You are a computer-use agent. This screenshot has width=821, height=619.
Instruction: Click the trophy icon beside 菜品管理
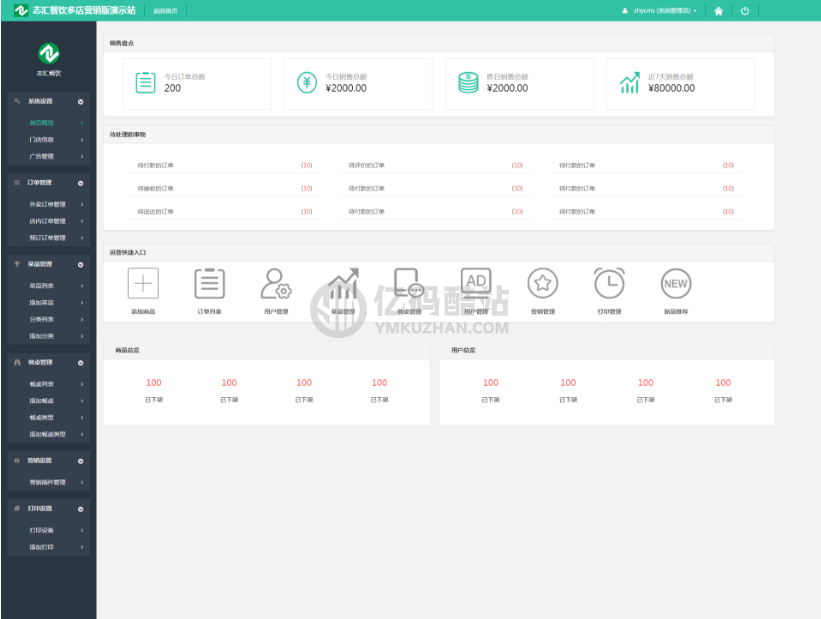[x=17, y=264]
